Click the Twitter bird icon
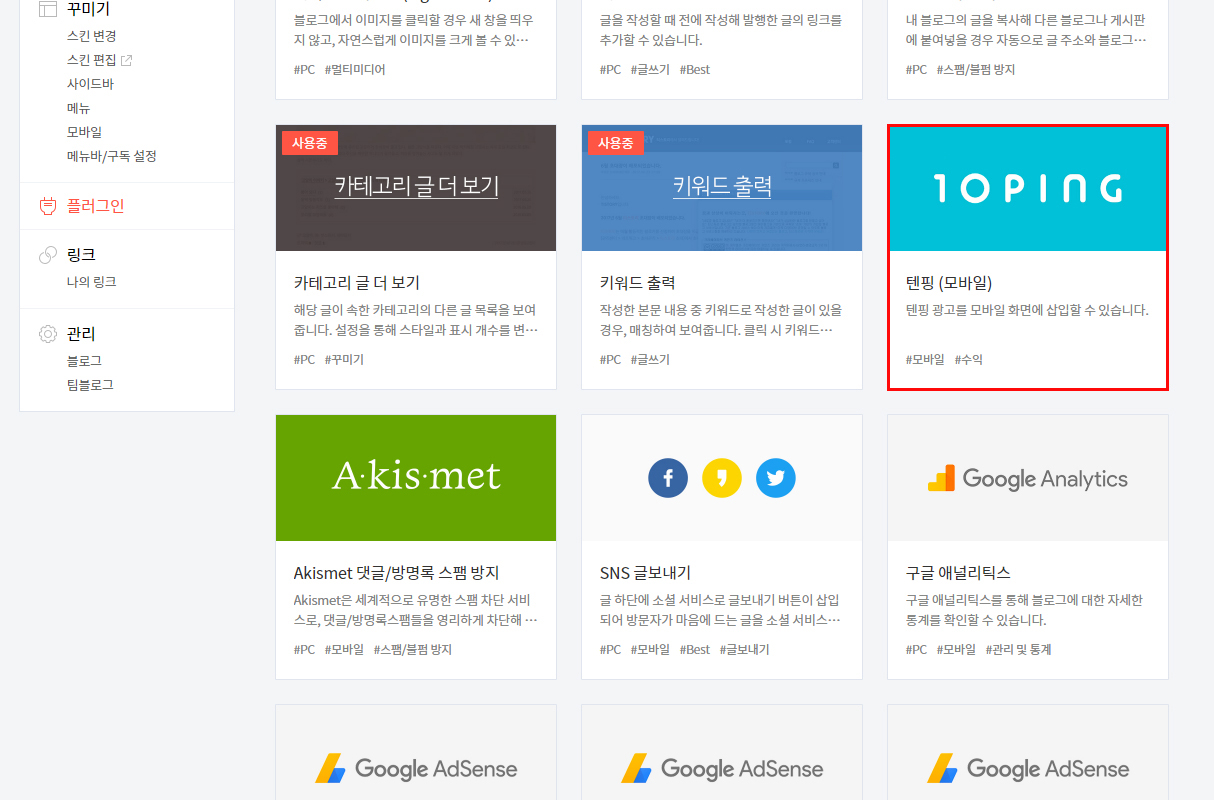 [776, 478]
